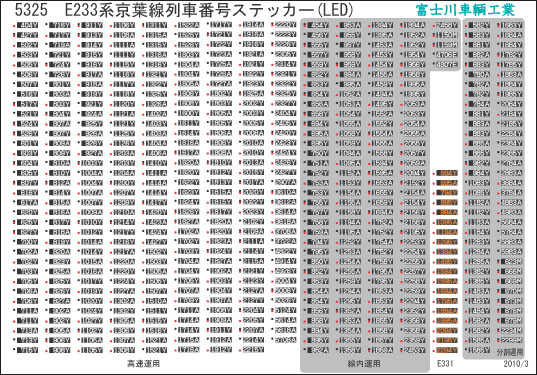Click the topmost orange E331 sticker
This screenshot has height=375, width=537.
pos(447,173)
